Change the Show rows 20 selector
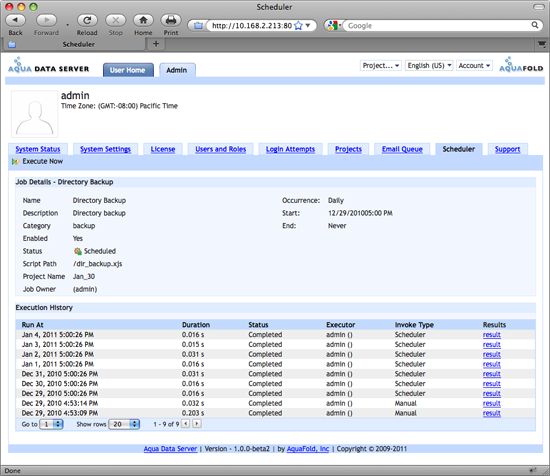Viewport: 550px width, 476px height. click(x=124, y=424)
